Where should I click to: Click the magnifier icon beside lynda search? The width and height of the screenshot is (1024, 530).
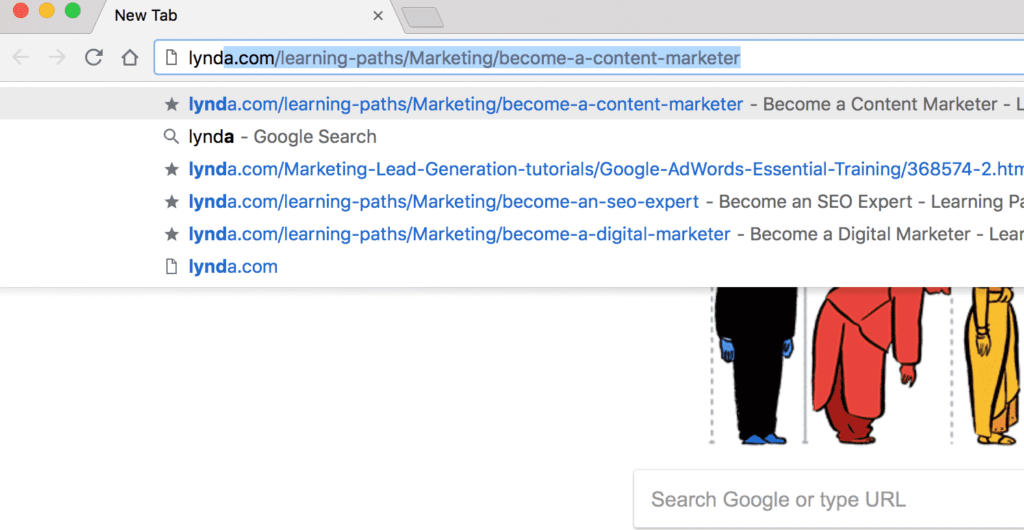pos(171,137)
